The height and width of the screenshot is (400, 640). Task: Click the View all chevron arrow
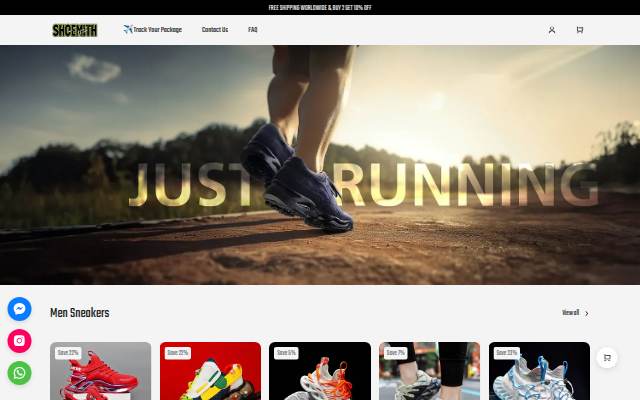pyautogui.click(x=587, y=313)
